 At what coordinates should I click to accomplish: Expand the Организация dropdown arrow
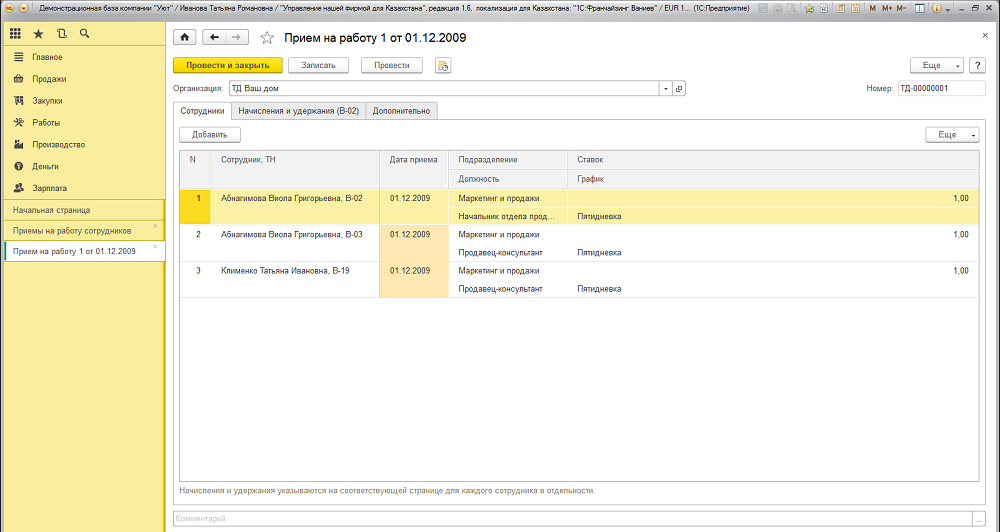665,88
